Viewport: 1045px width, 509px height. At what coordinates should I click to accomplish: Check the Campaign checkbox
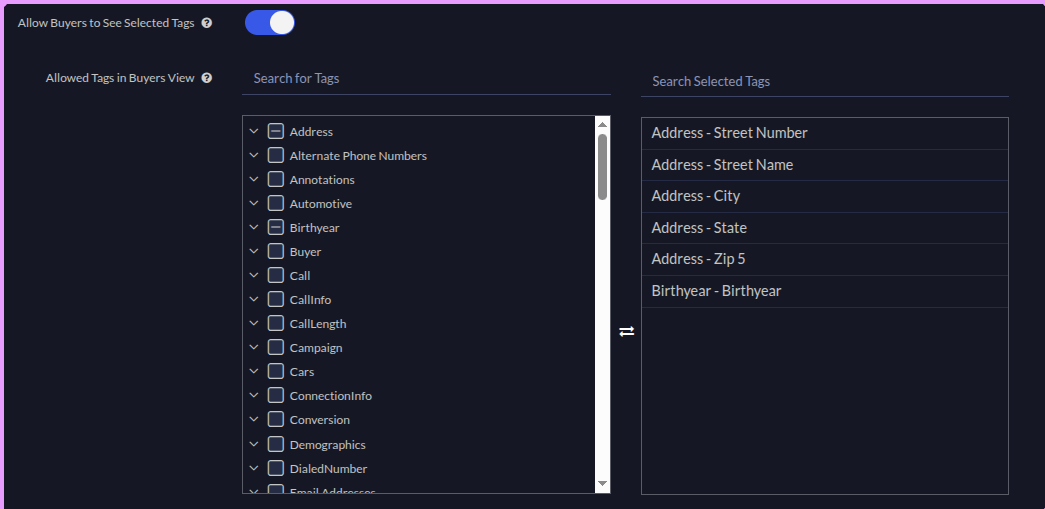pos(276,347)
